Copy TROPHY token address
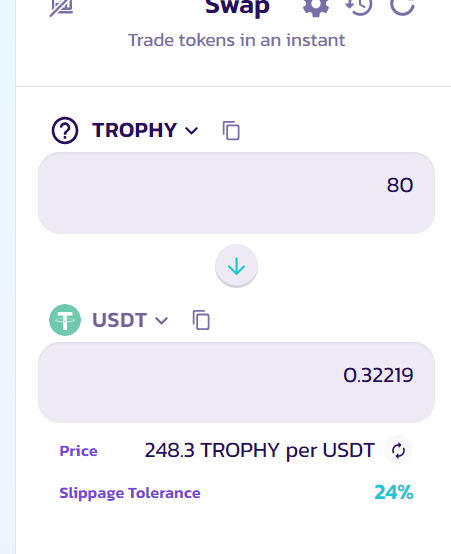The width and height of the screenshot is (451, 554). coord(231,131)
